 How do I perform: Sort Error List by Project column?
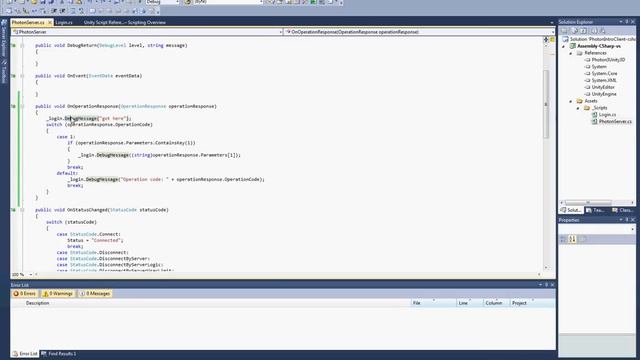[x=532, y=303]
